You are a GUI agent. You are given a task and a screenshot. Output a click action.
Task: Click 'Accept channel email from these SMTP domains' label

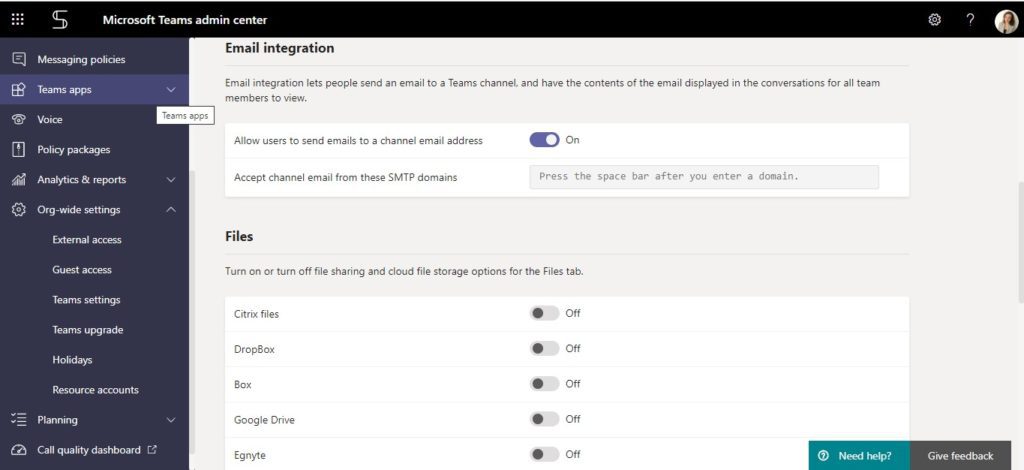pyautogui.click(x=345, y=177)
